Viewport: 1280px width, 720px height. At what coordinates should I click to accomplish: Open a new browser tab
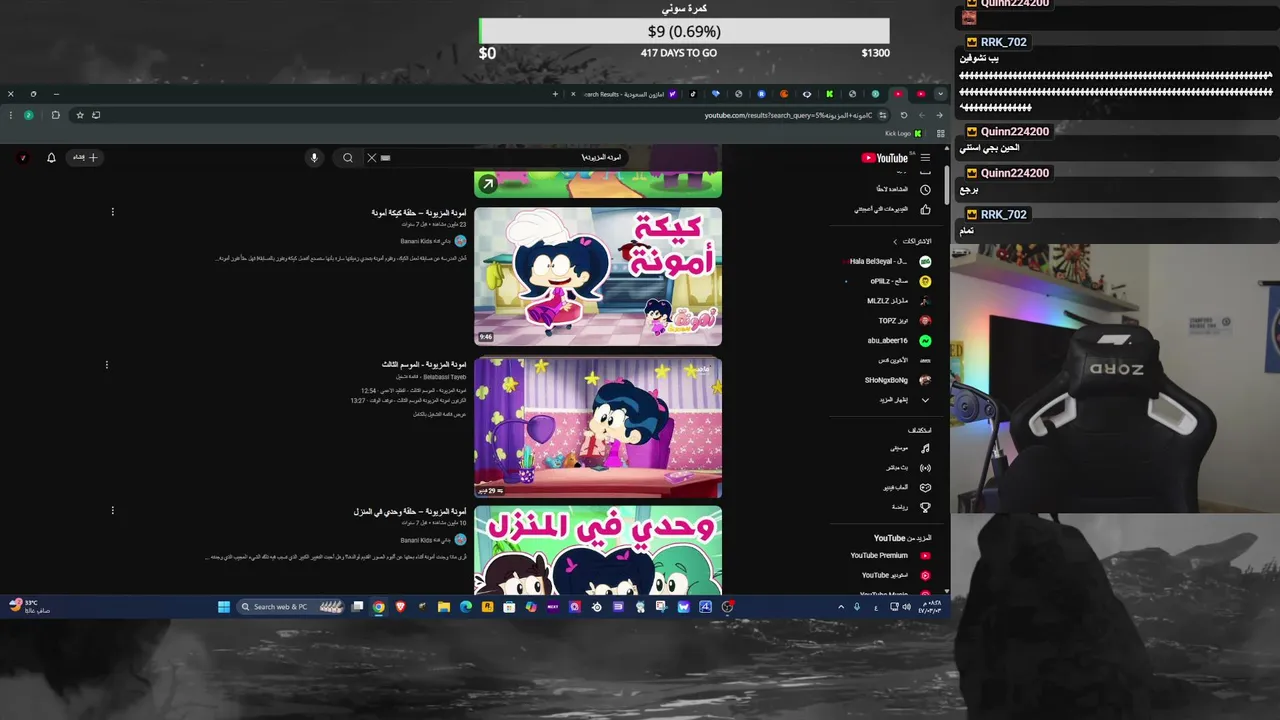(555, 94)
